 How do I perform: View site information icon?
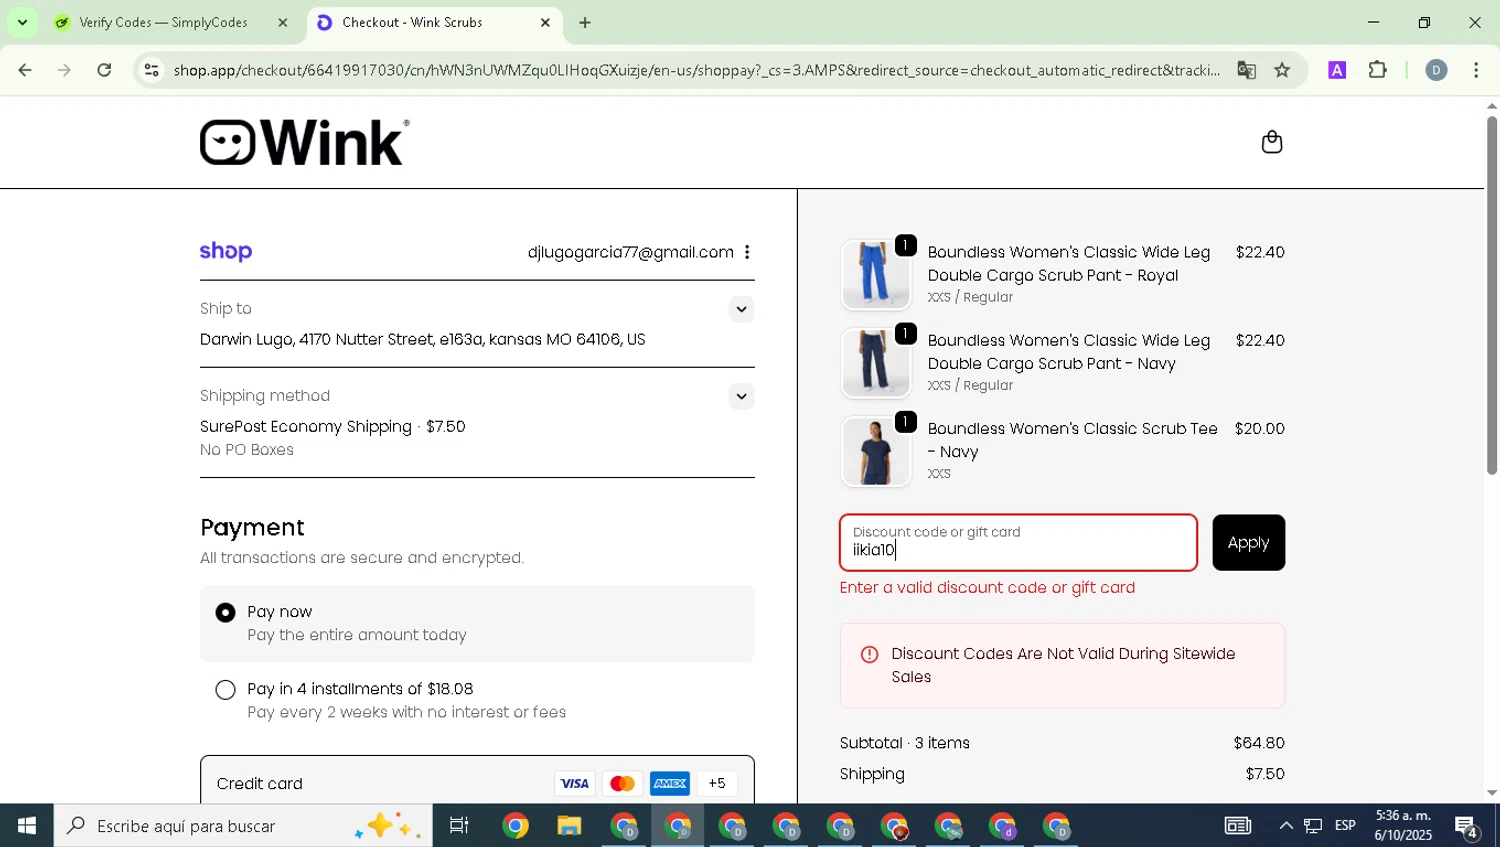(151, 70)
